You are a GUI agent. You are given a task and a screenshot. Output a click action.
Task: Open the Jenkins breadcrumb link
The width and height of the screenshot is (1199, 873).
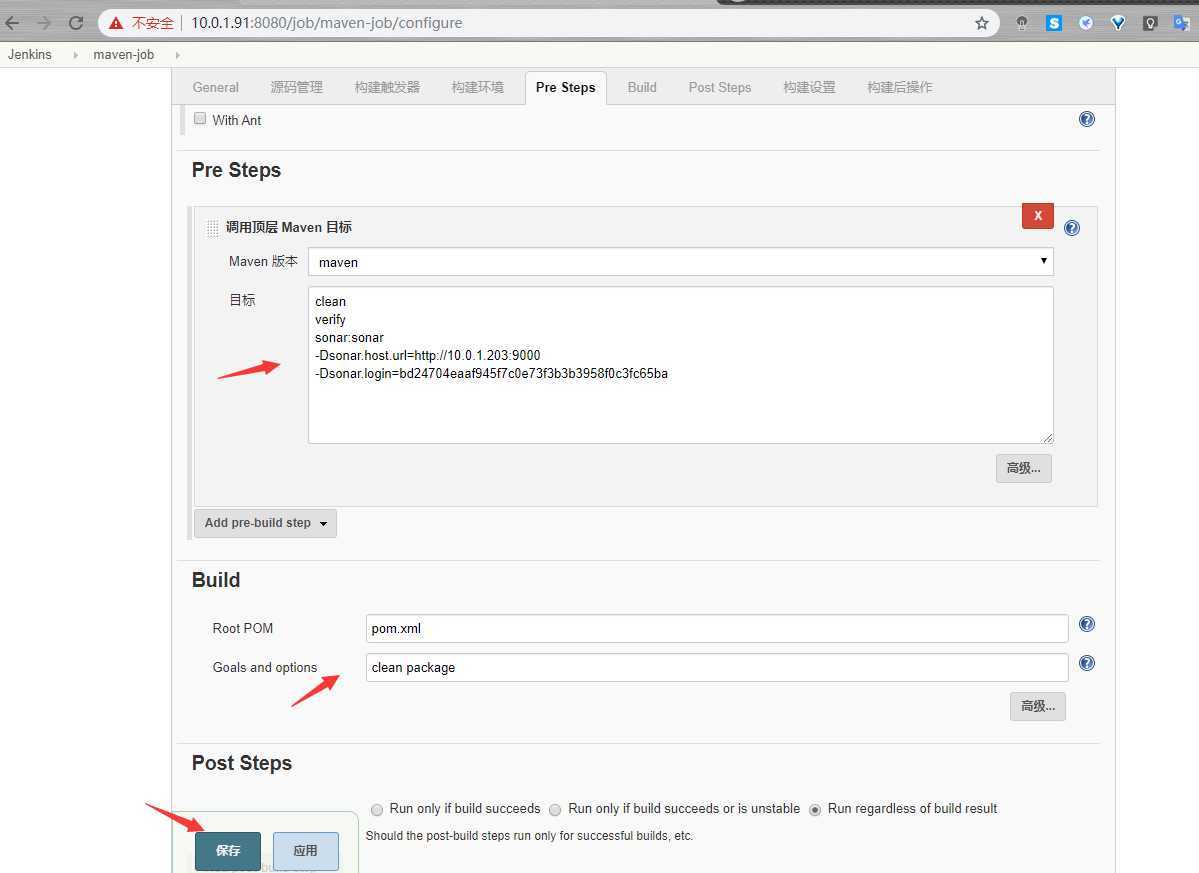pyautogui.click(x=30, y=55)
